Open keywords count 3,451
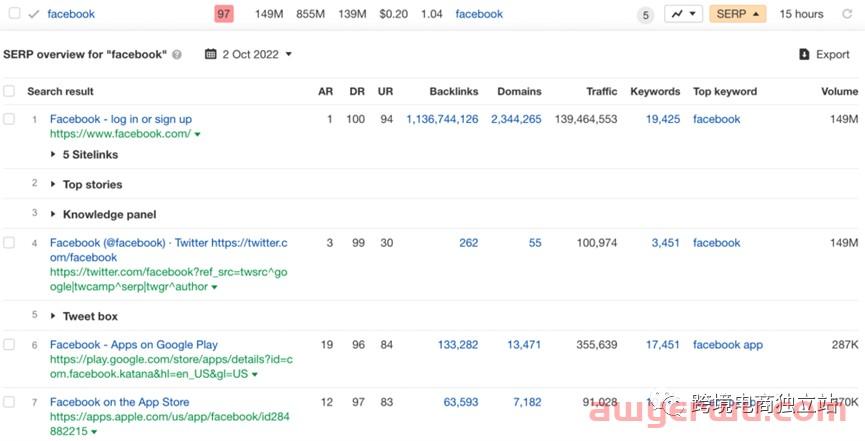 [x=665, y=243]
